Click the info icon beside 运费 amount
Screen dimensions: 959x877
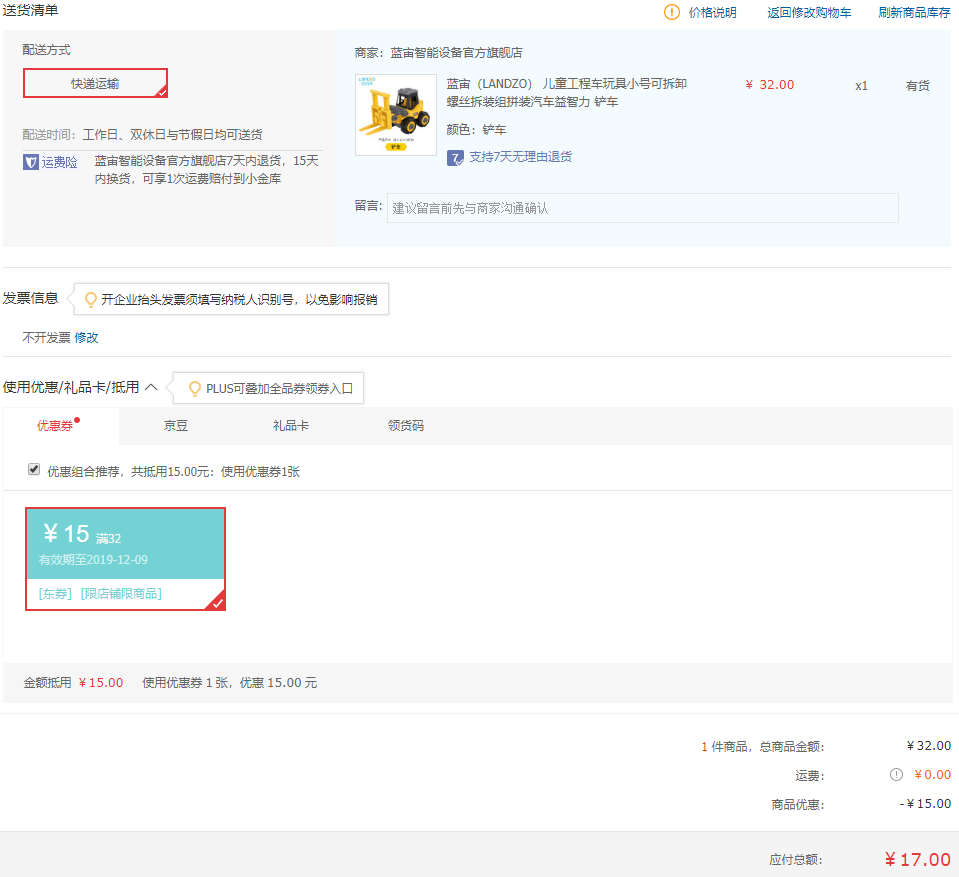pyautogui.click(x=896, y=775)
